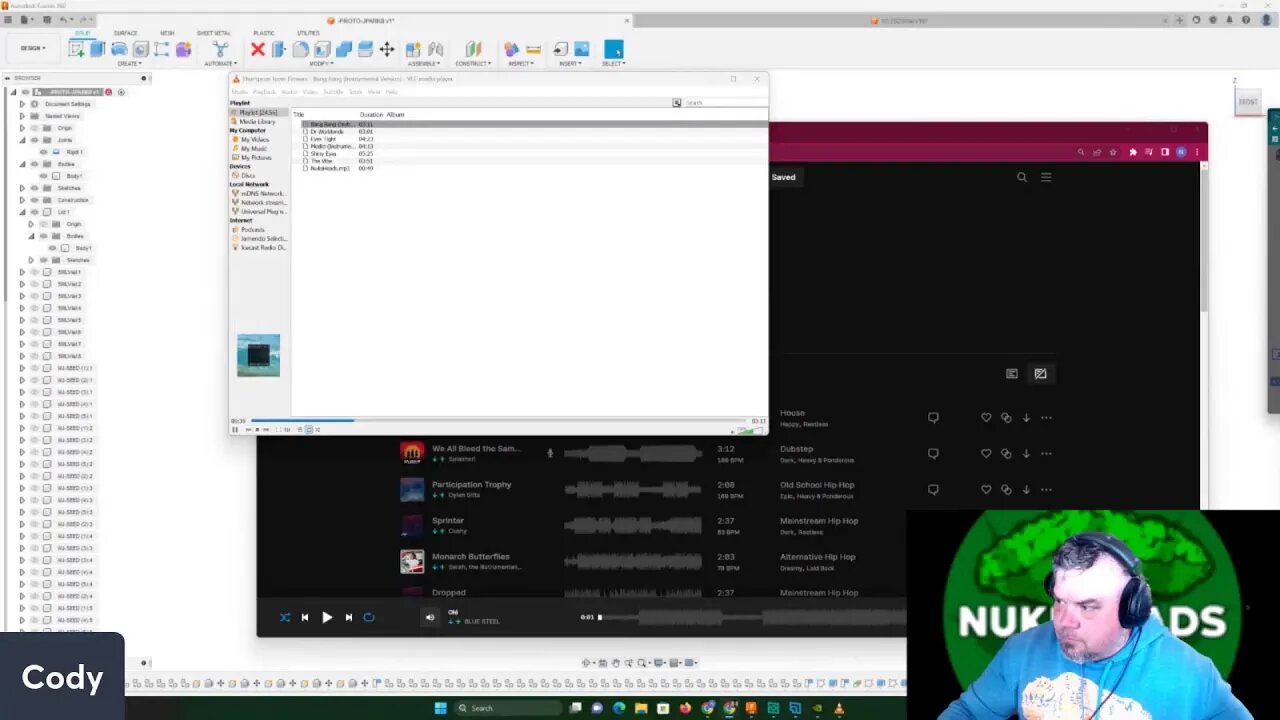
Task: Switch to the Mesh tab
Action: 167,33
